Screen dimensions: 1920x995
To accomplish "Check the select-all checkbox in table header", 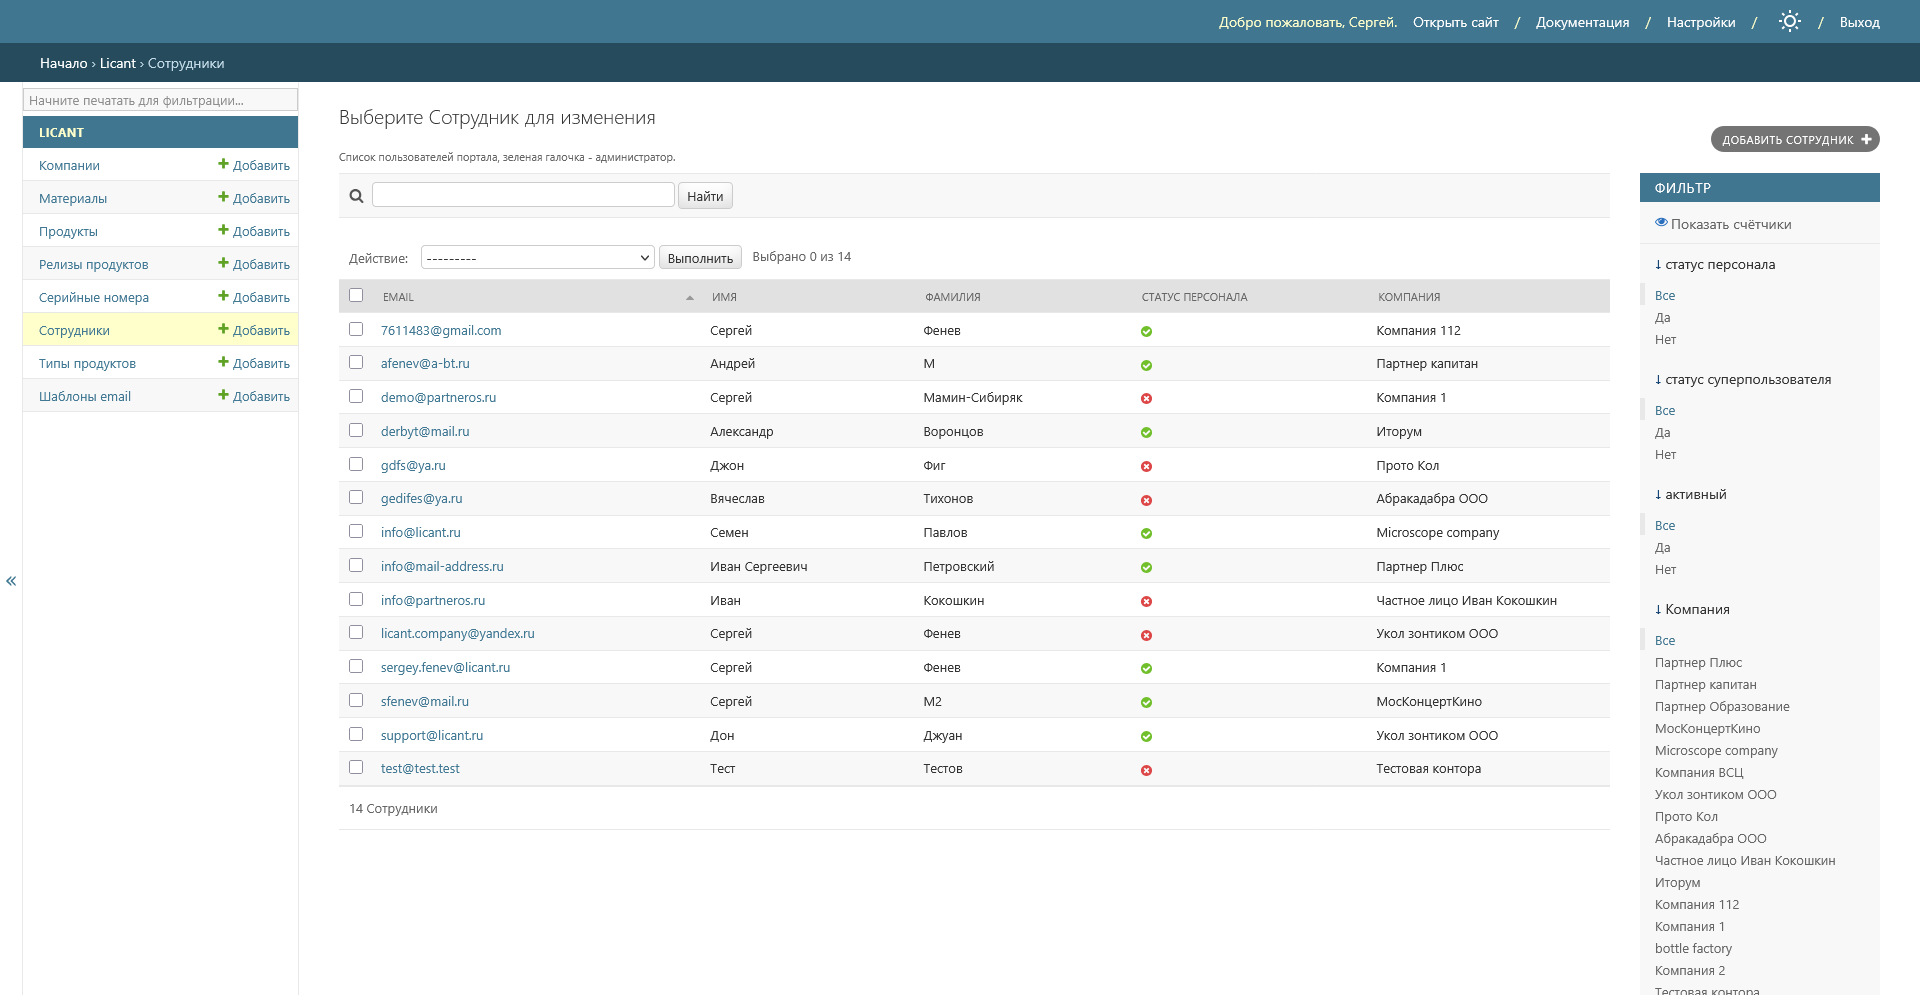I will point(356,295).
